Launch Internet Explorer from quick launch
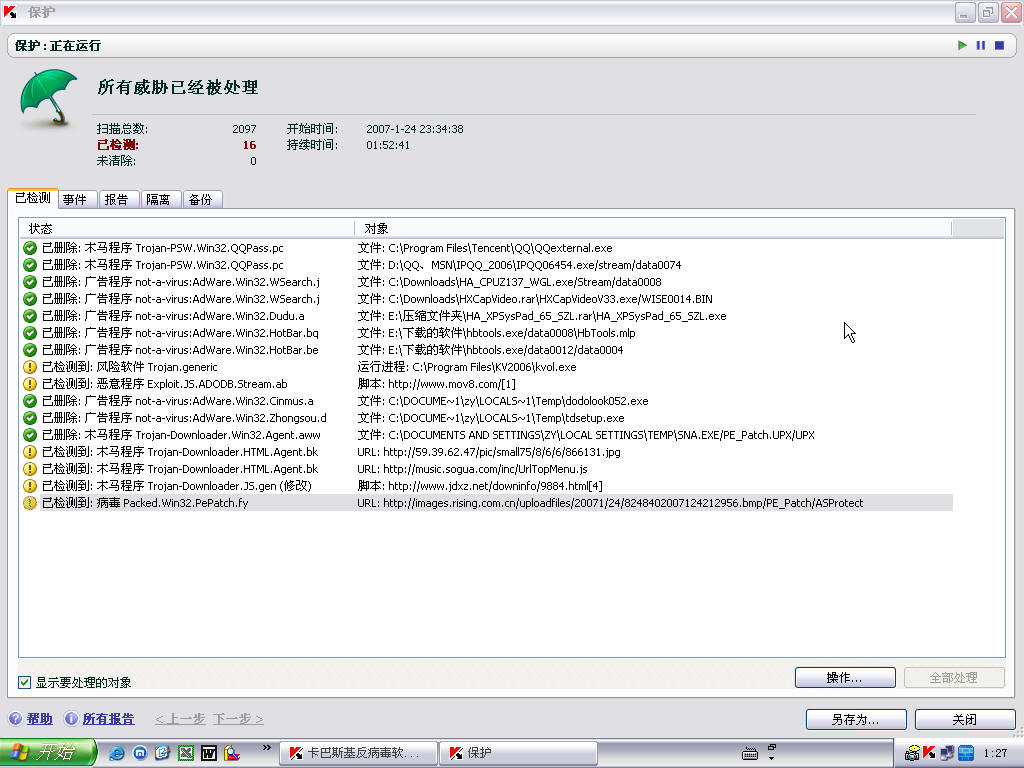The width and height of the screenshot is (1024, 768). click(x=116, y=753)
